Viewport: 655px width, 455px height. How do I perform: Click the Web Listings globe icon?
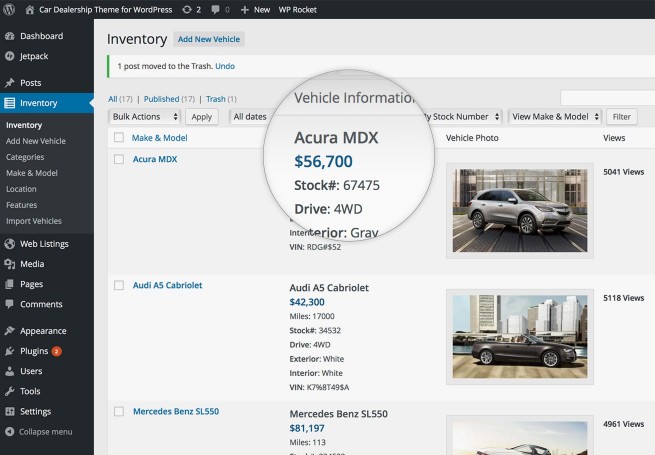point(10,244)
